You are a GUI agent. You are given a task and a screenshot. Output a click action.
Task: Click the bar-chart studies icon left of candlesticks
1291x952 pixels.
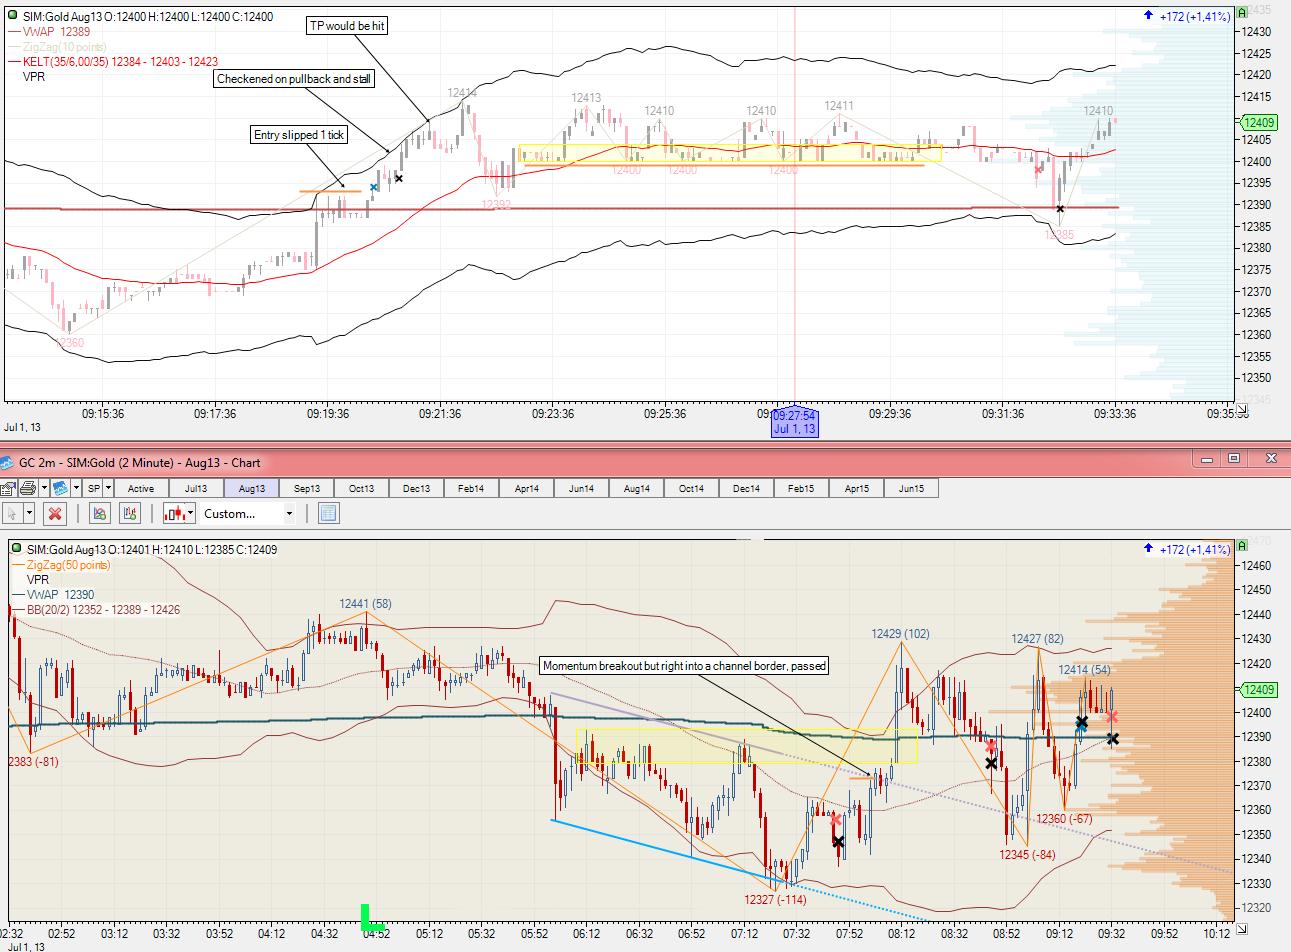[129, 513]
